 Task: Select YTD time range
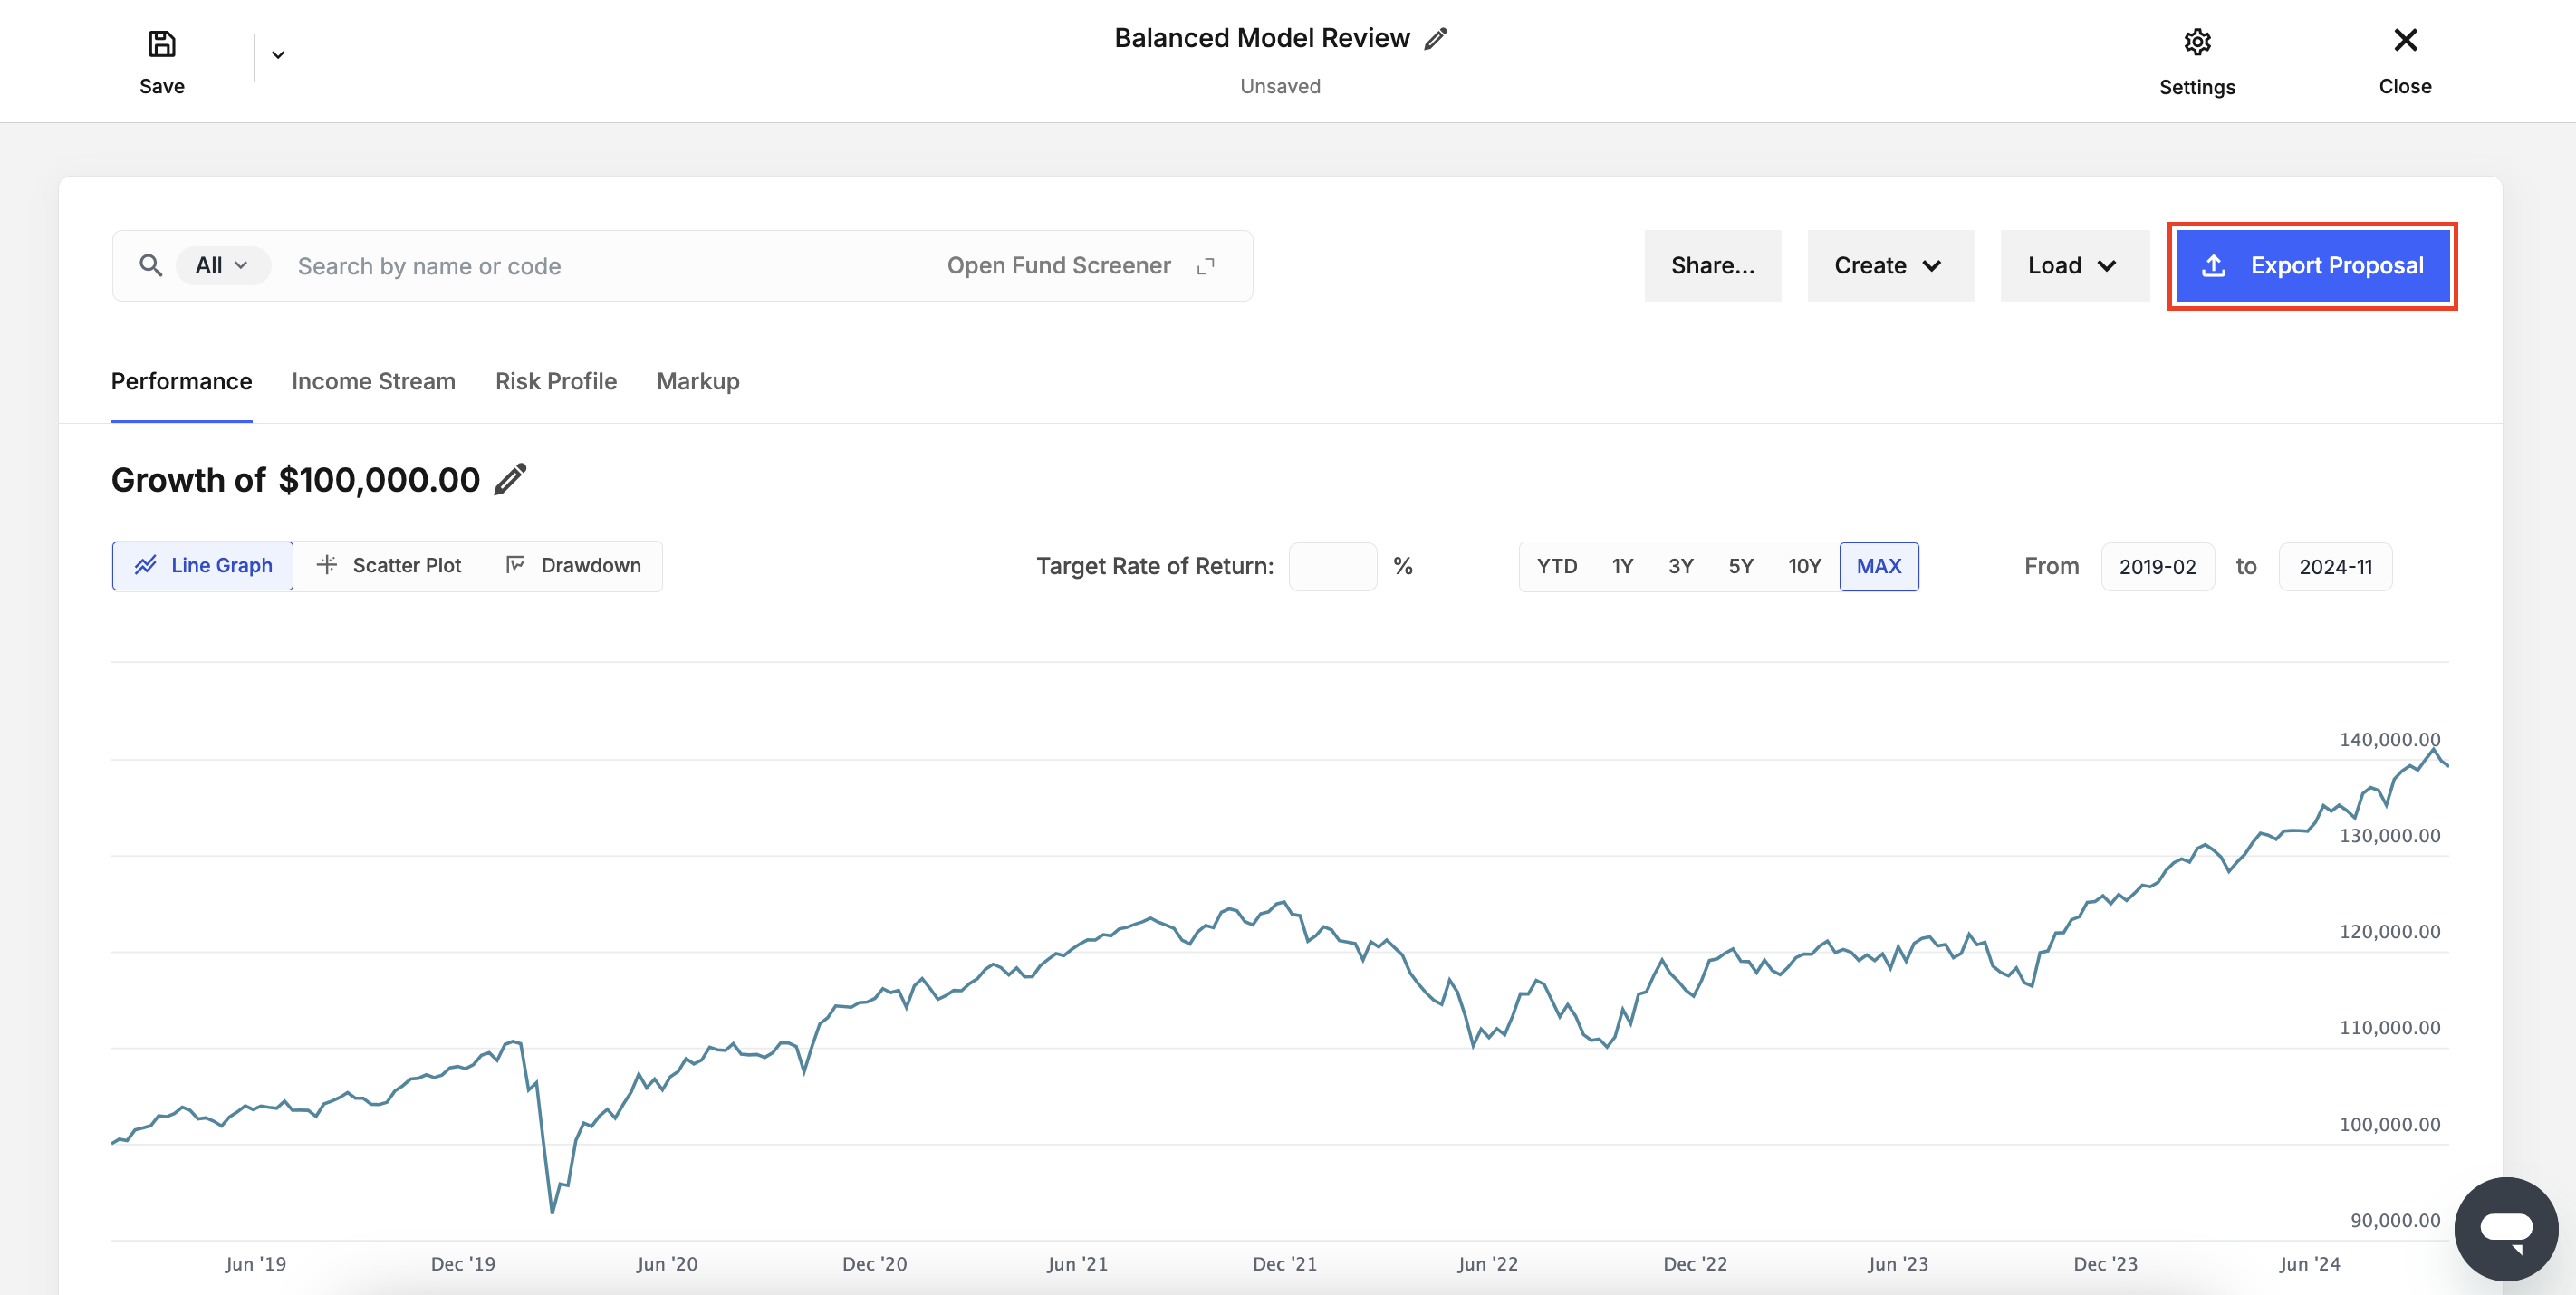pos(1556,566)
